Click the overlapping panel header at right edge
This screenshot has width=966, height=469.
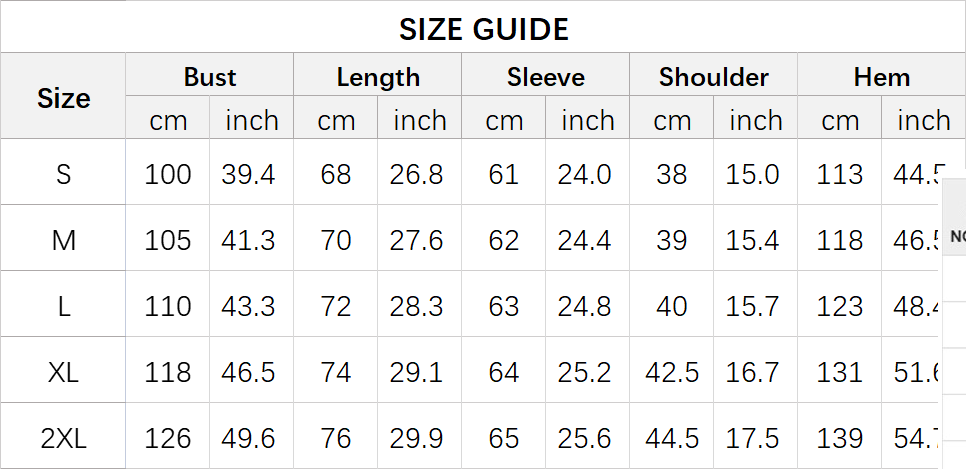[955, 236]
